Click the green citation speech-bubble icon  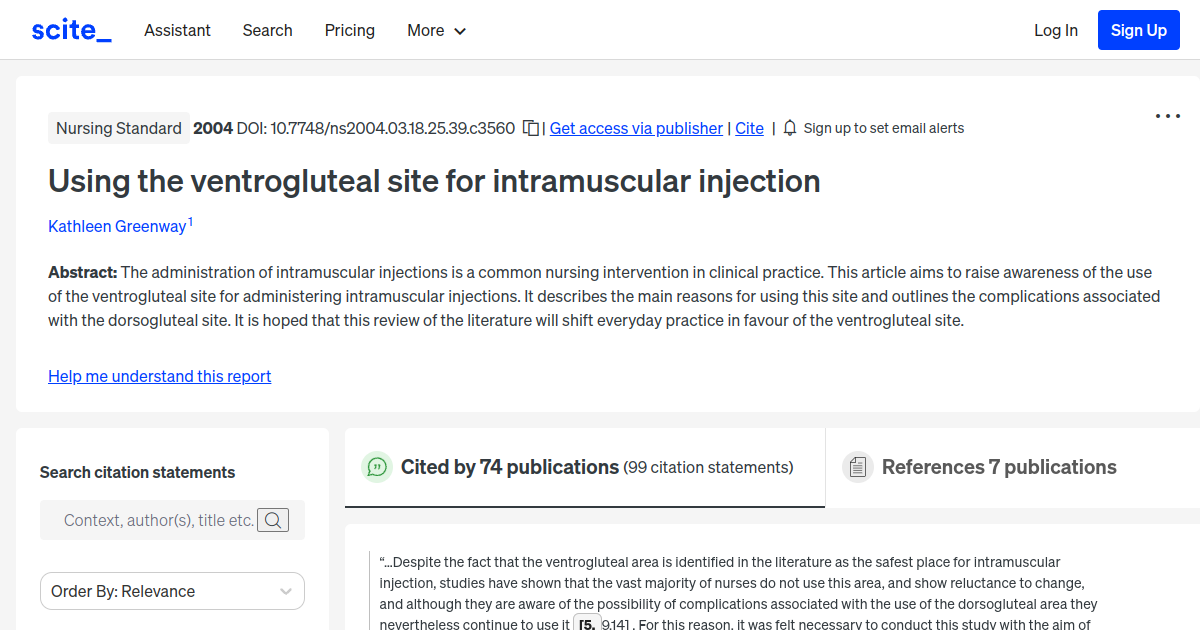coord(376,467)
